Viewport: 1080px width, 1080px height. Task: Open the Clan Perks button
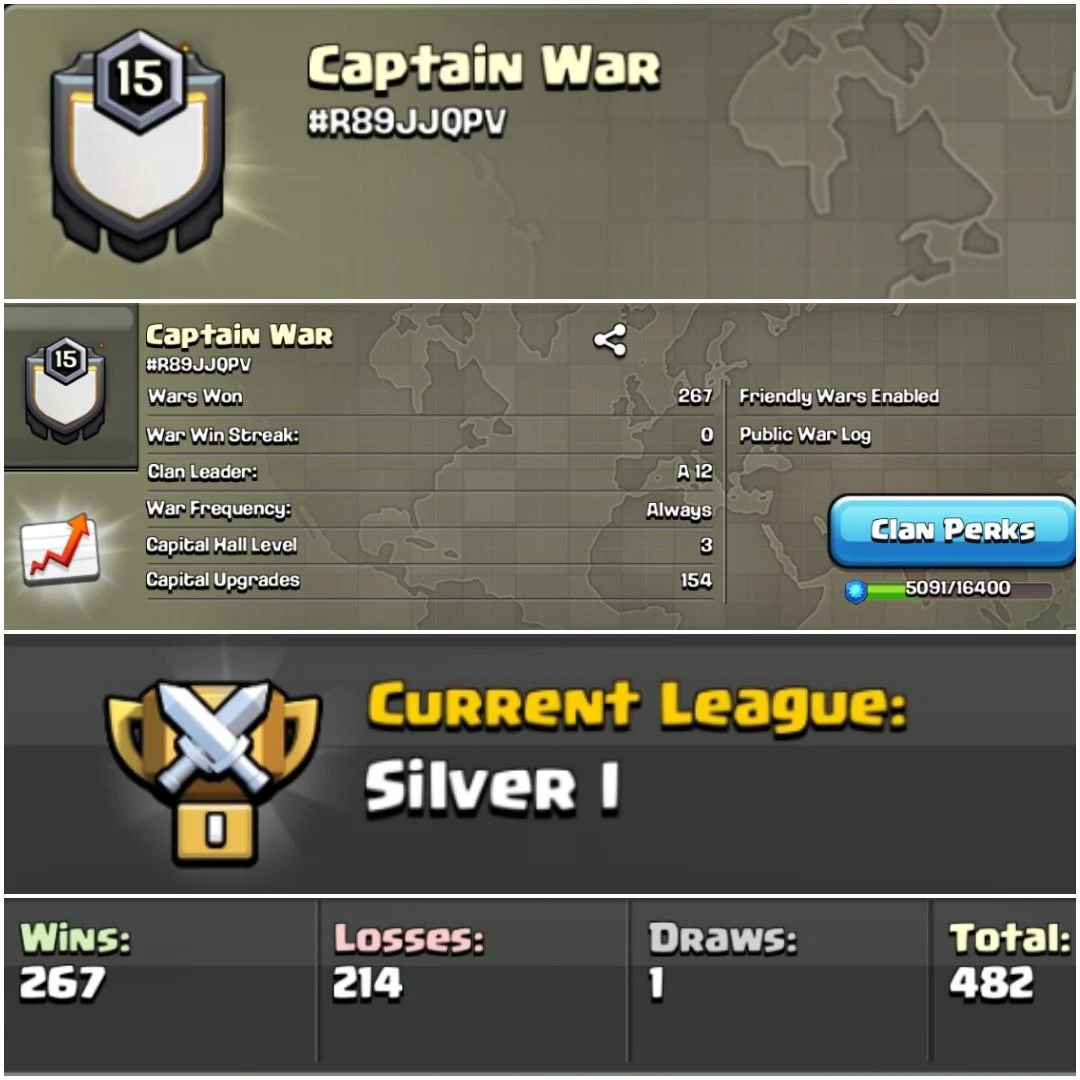pos(951,530)
